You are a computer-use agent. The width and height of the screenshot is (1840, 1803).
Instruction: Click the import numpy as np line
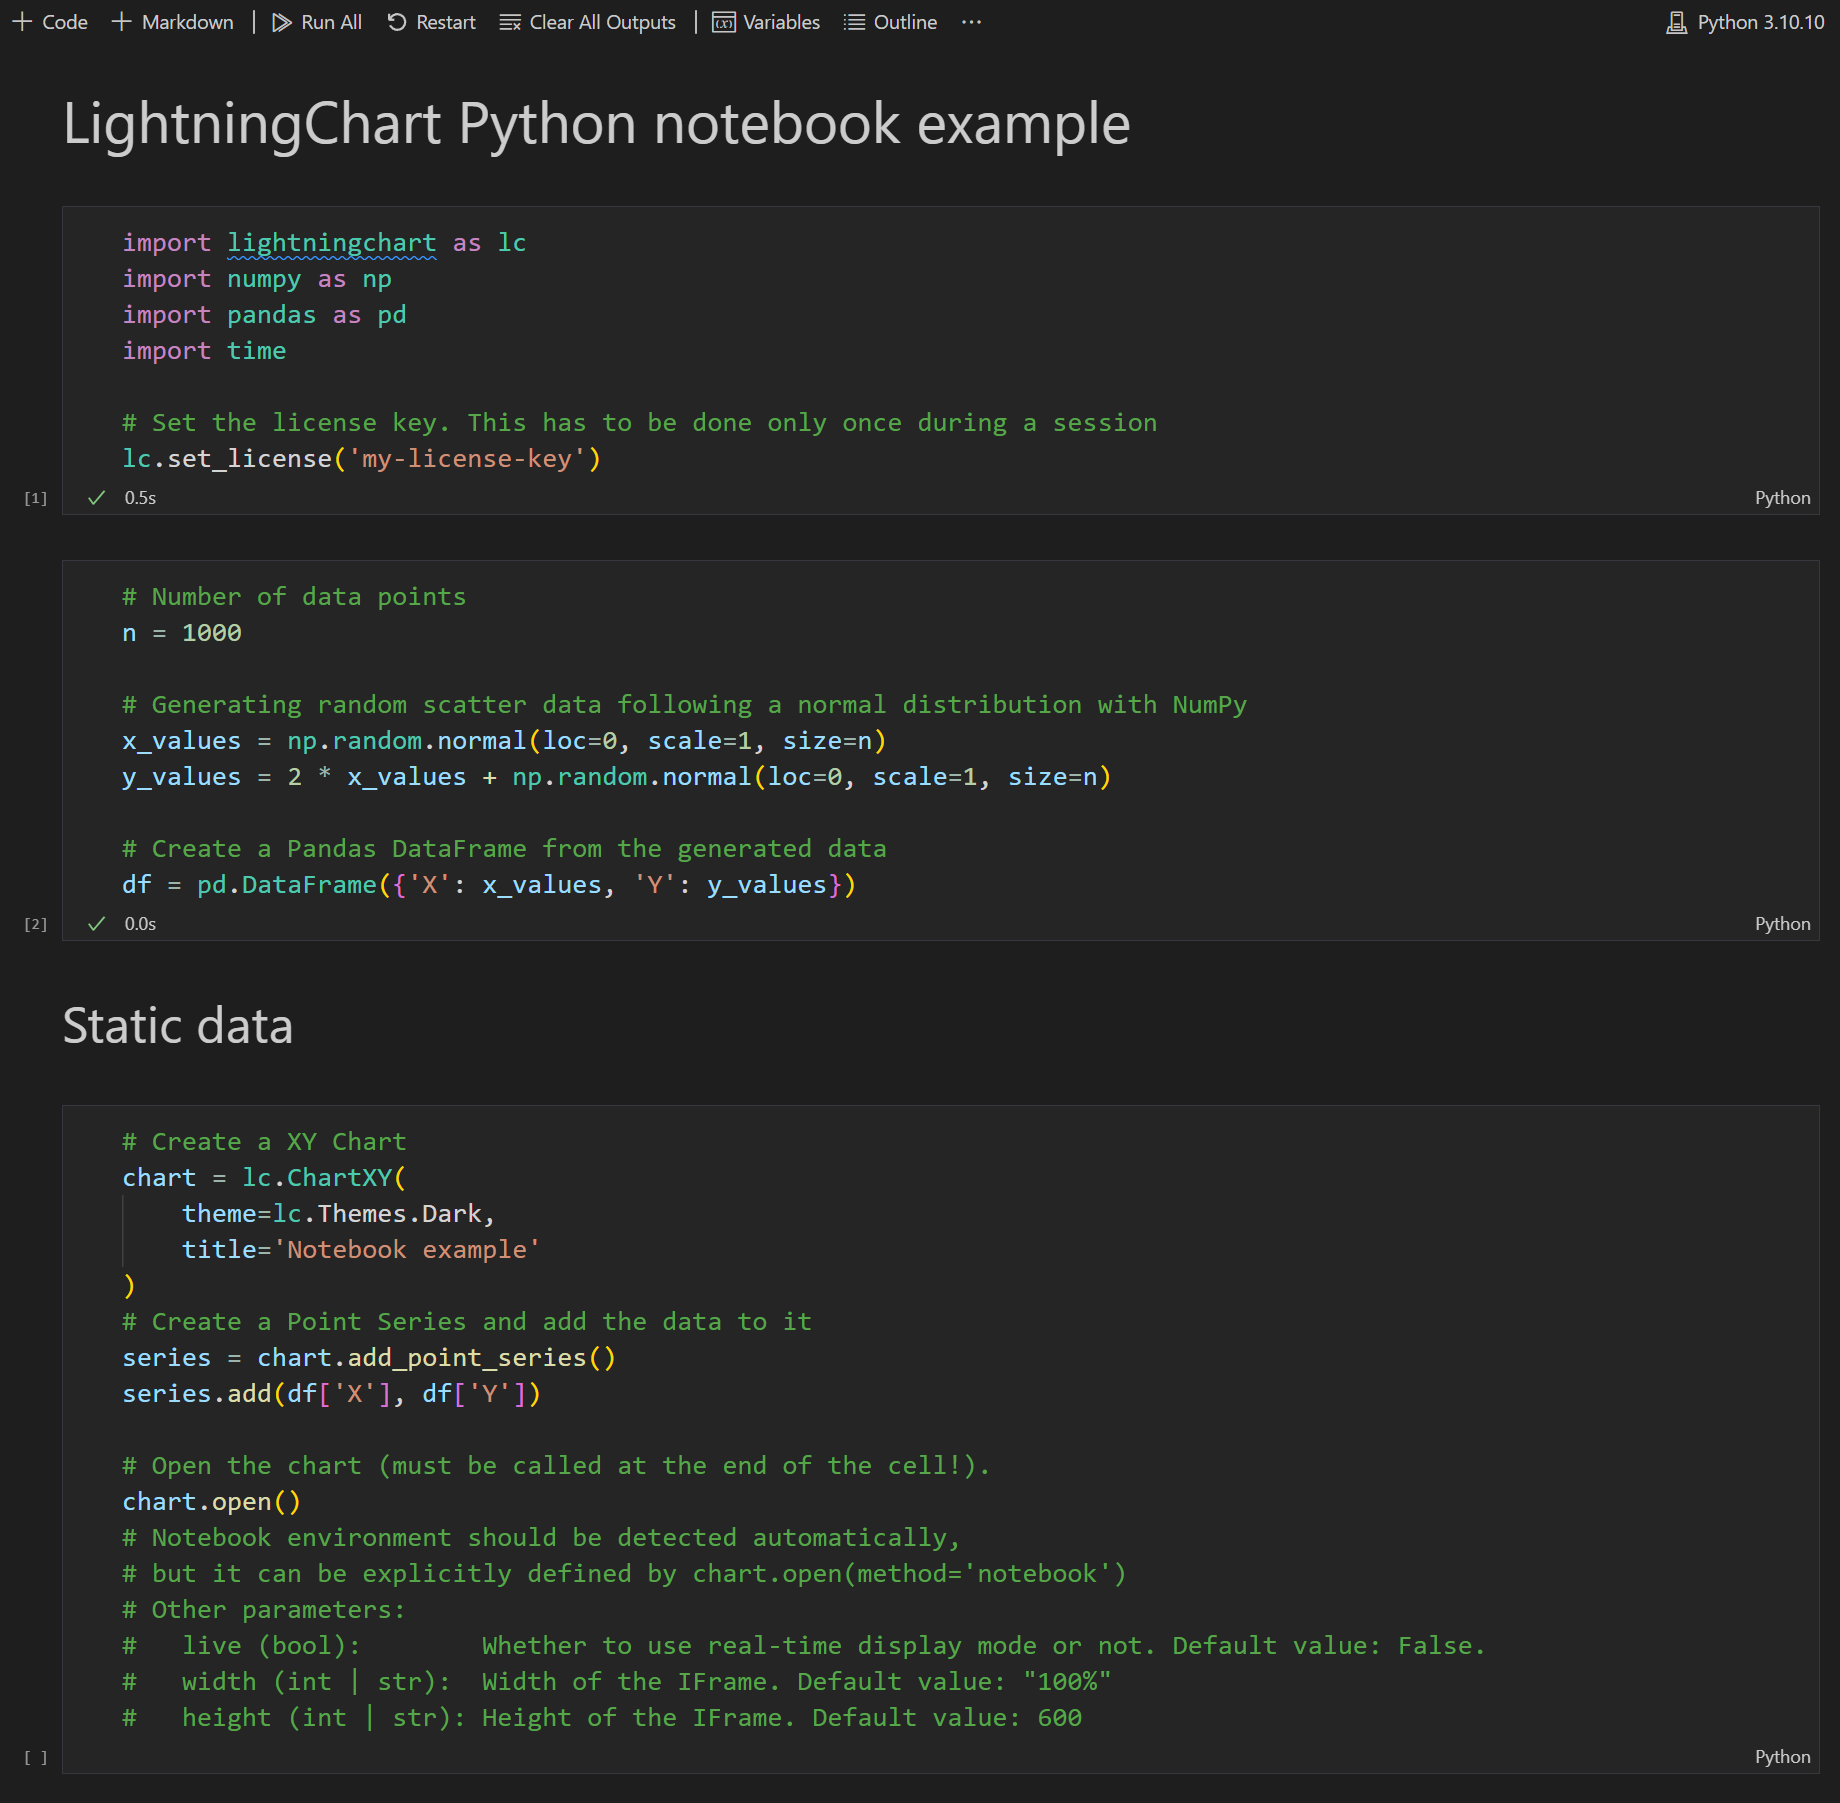(257, 279)
